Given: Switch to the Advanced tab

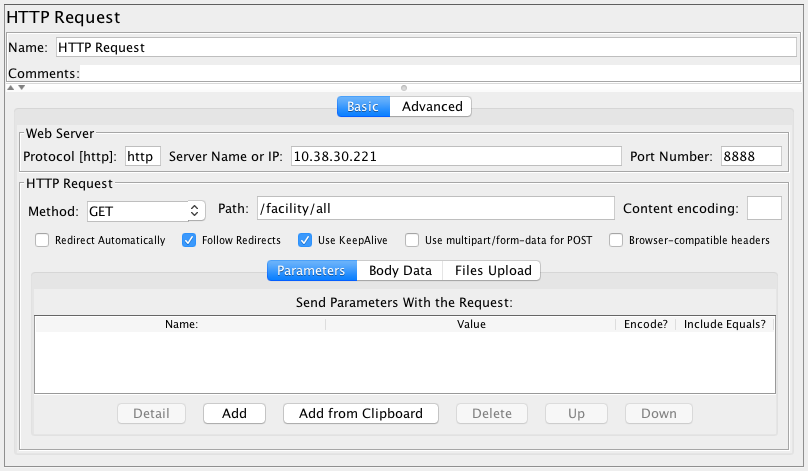Looking at the screenshot, I should [431, 107].
